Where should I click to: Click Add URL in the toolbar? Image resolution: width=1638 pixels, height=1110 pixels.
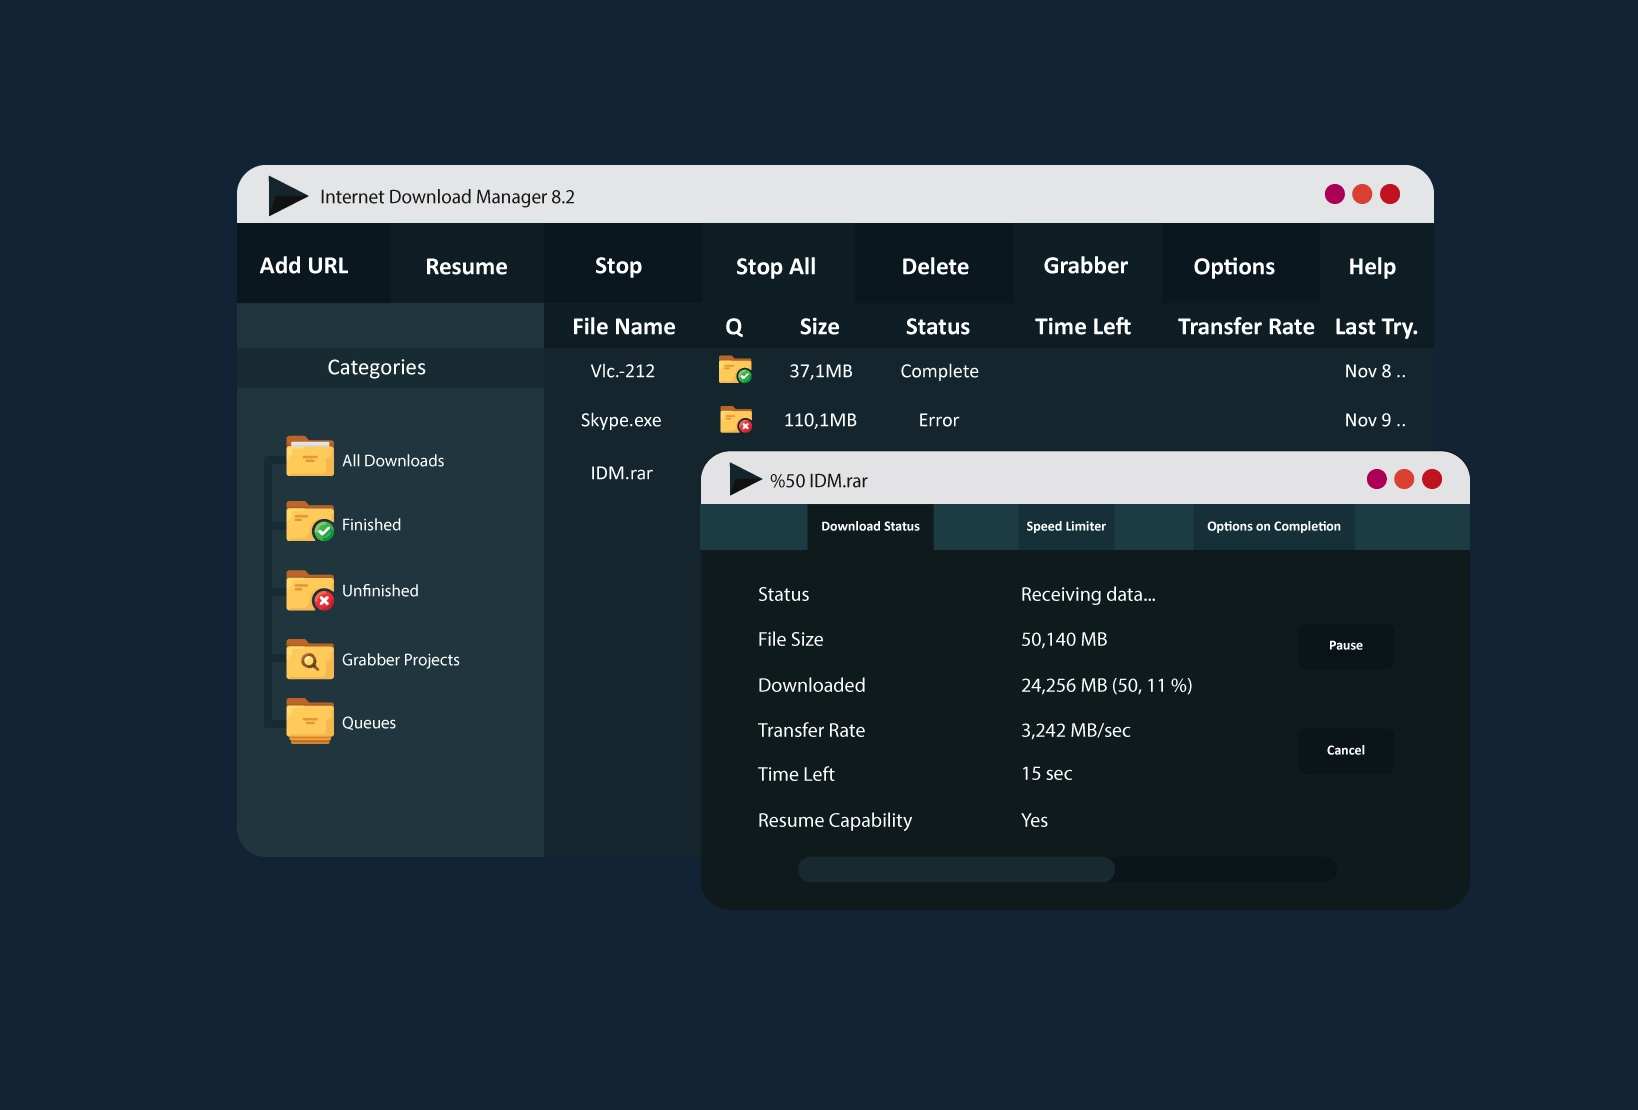coord(304,266)
